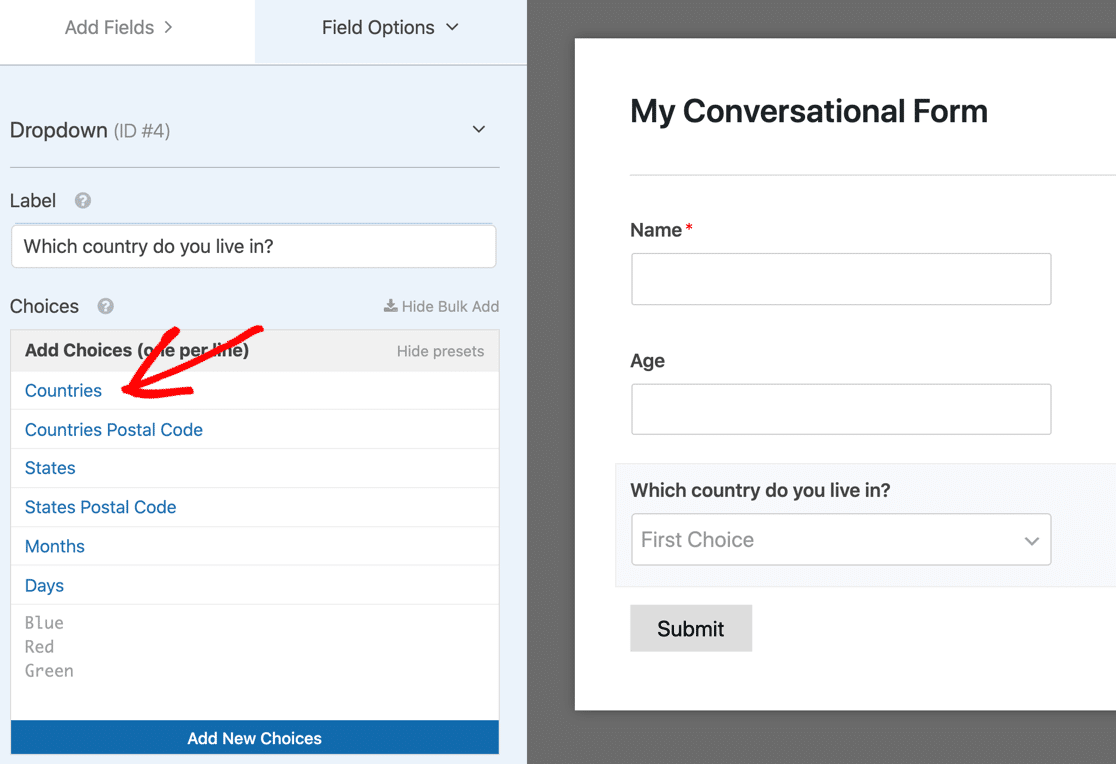Click the Hide presets link
Viewport: 1116px width, 764px height.
(440, 351)
